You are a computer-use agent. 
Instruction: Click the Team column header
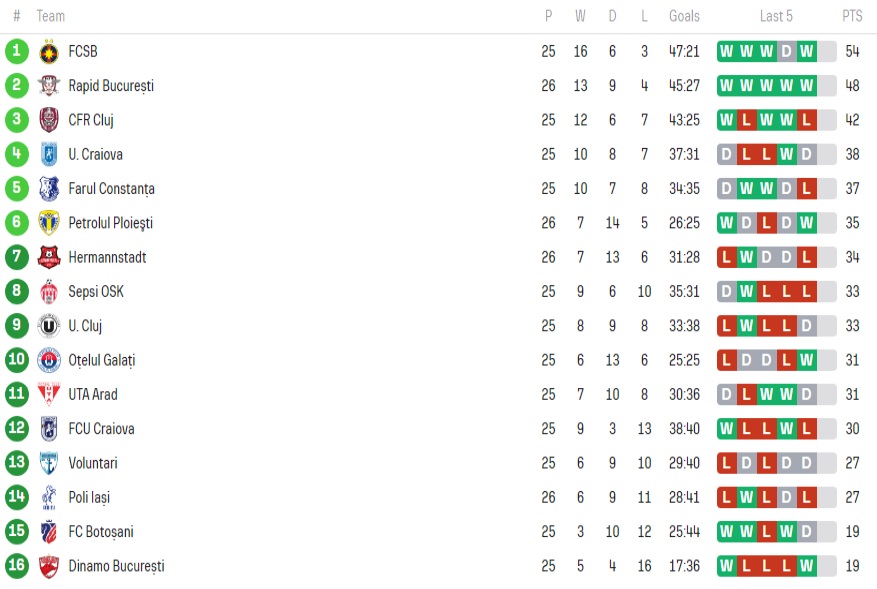tap(51, 16)
